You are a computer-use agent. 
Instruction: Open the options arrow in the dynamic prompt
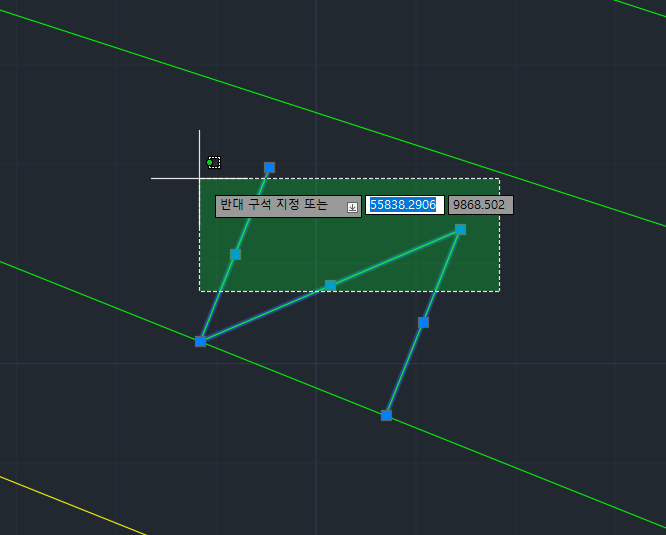click(352, 207)
